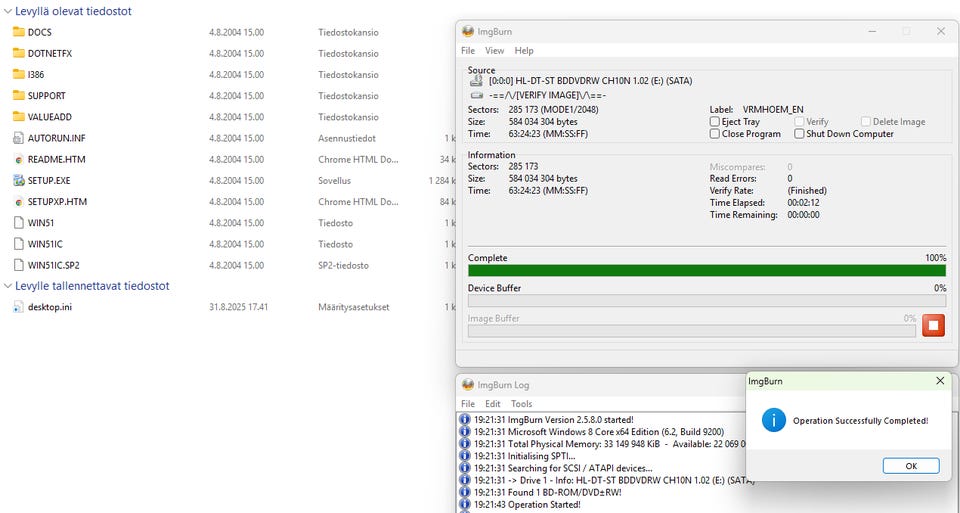Image resolution: width=960 pixels, height=513 pixels.
Task: Click the 'Operation Successfully Completed!' message text
Action: click(860, 421)
